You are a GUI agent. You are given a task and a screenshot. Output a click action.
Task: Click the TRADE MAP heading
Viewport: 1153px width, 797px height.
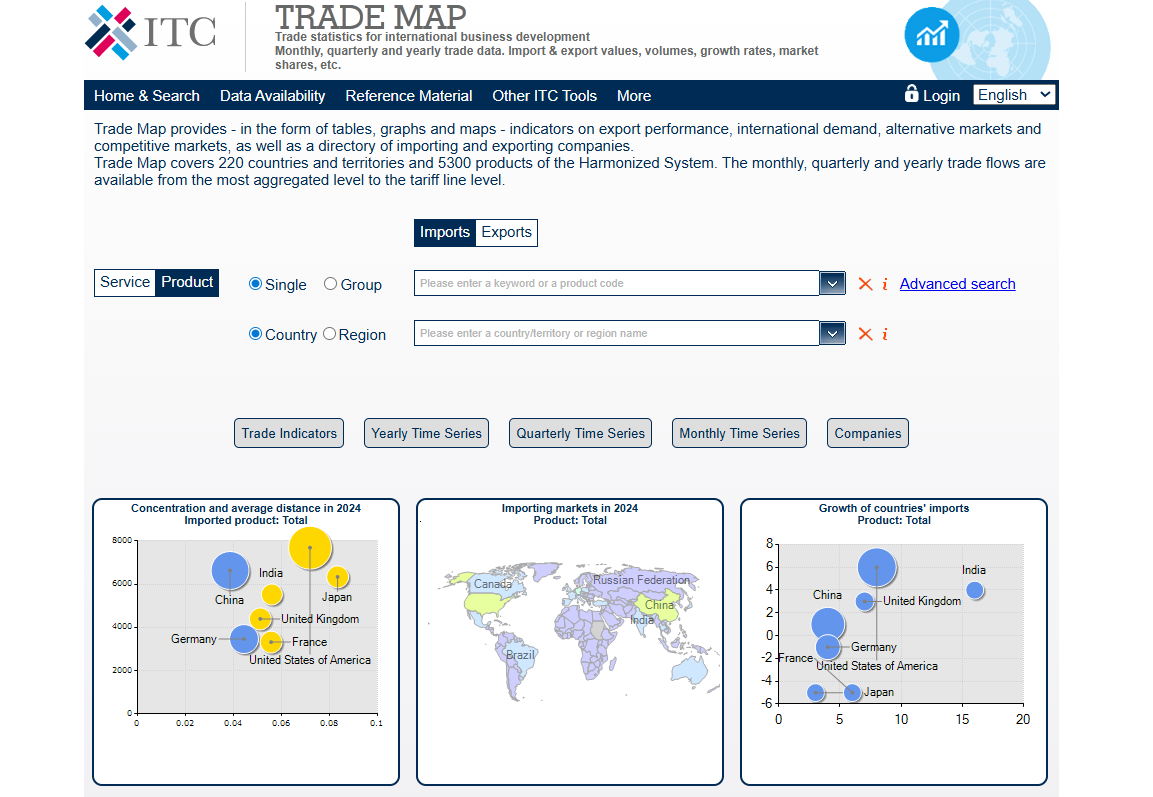click(x=371, y=17)
